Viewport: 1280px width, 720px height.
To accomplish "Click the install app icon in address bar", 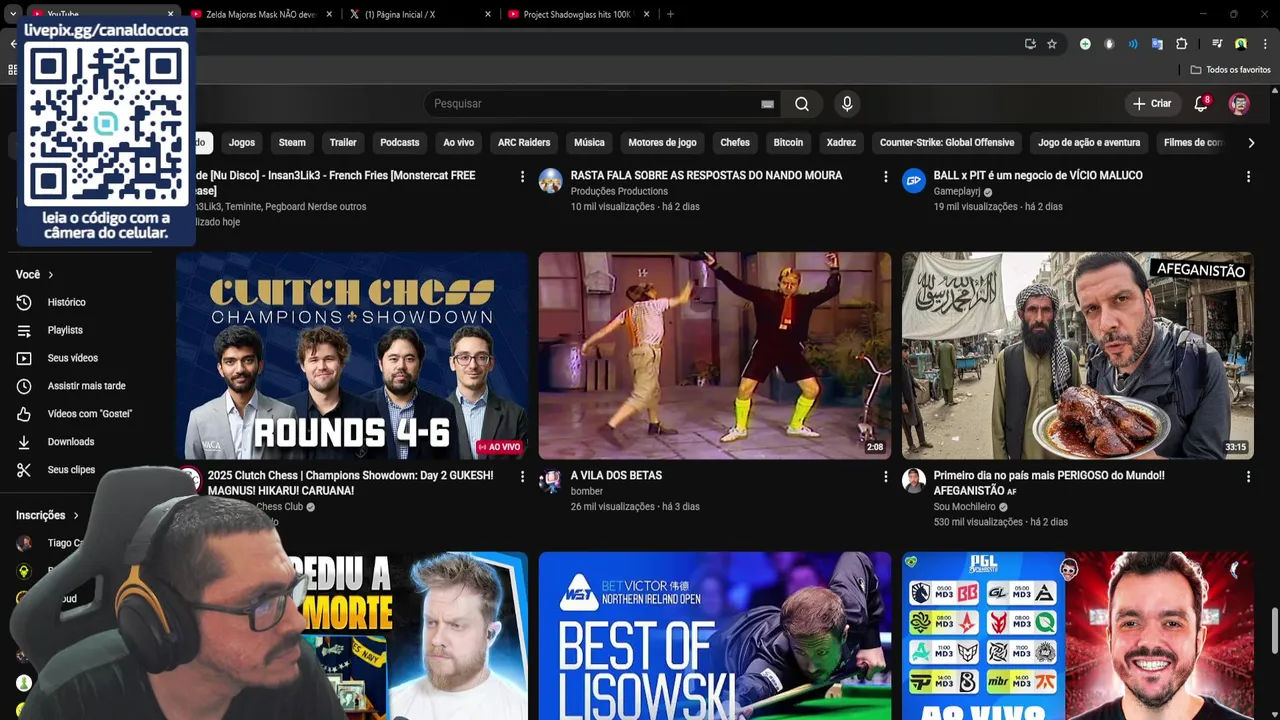I will pos(1030,44).
